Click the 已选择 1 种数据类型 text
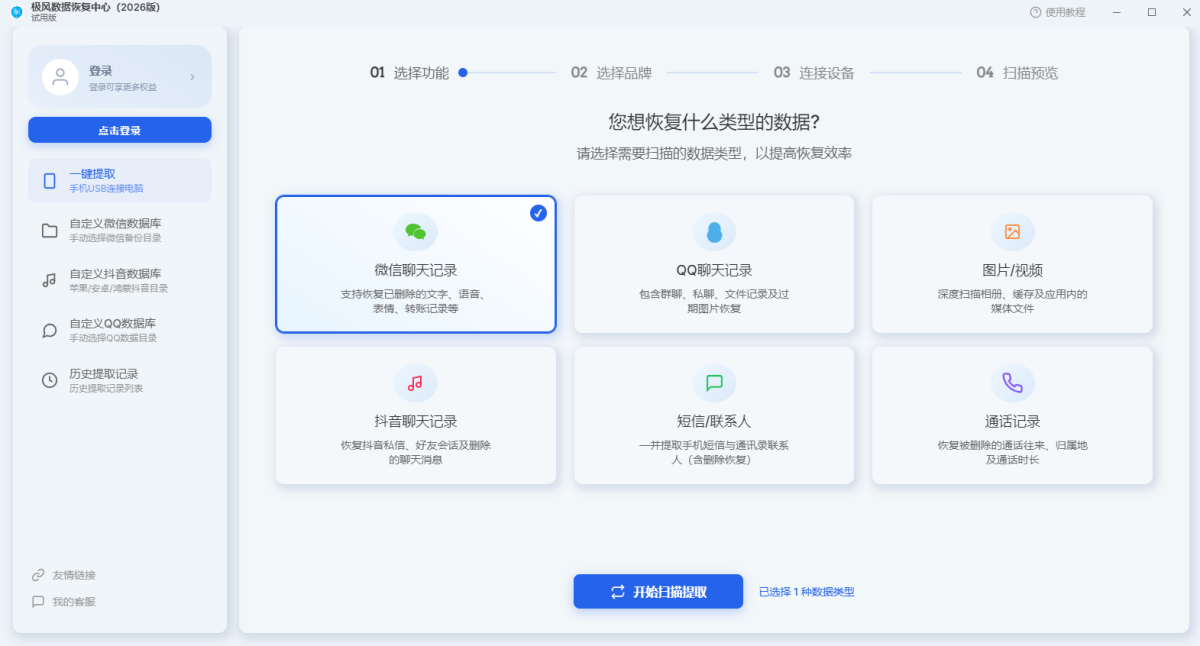Screen dimensions: 1200x646 point(806,592)
